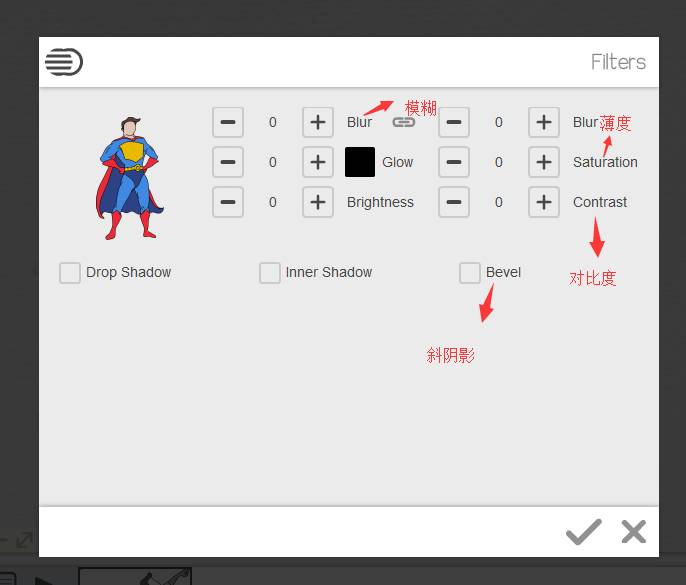The height and width of the screenshot is (585, 686).
Task: Click the Filters dialog title
Action: tap(618, 62)
